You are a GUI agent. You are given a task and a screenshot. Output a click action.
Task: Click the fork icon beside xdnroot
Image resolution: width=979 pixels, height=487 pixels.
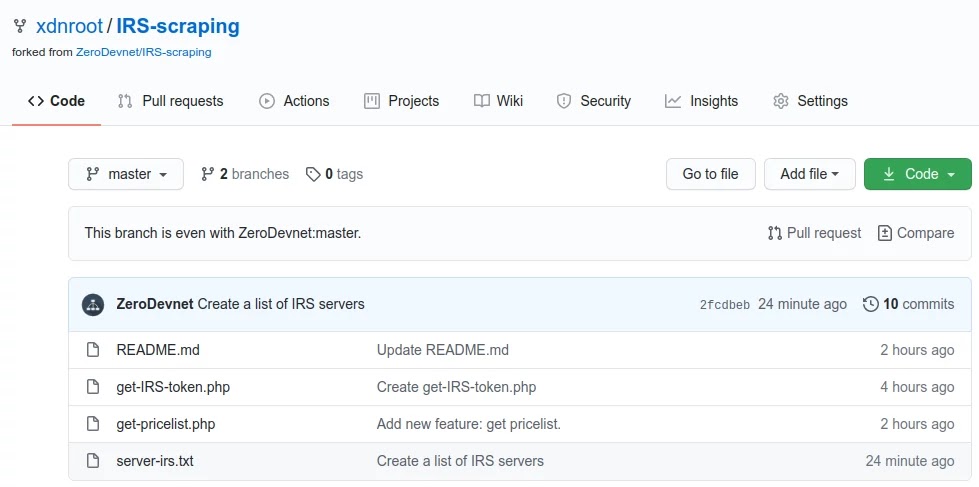(20, 26)
